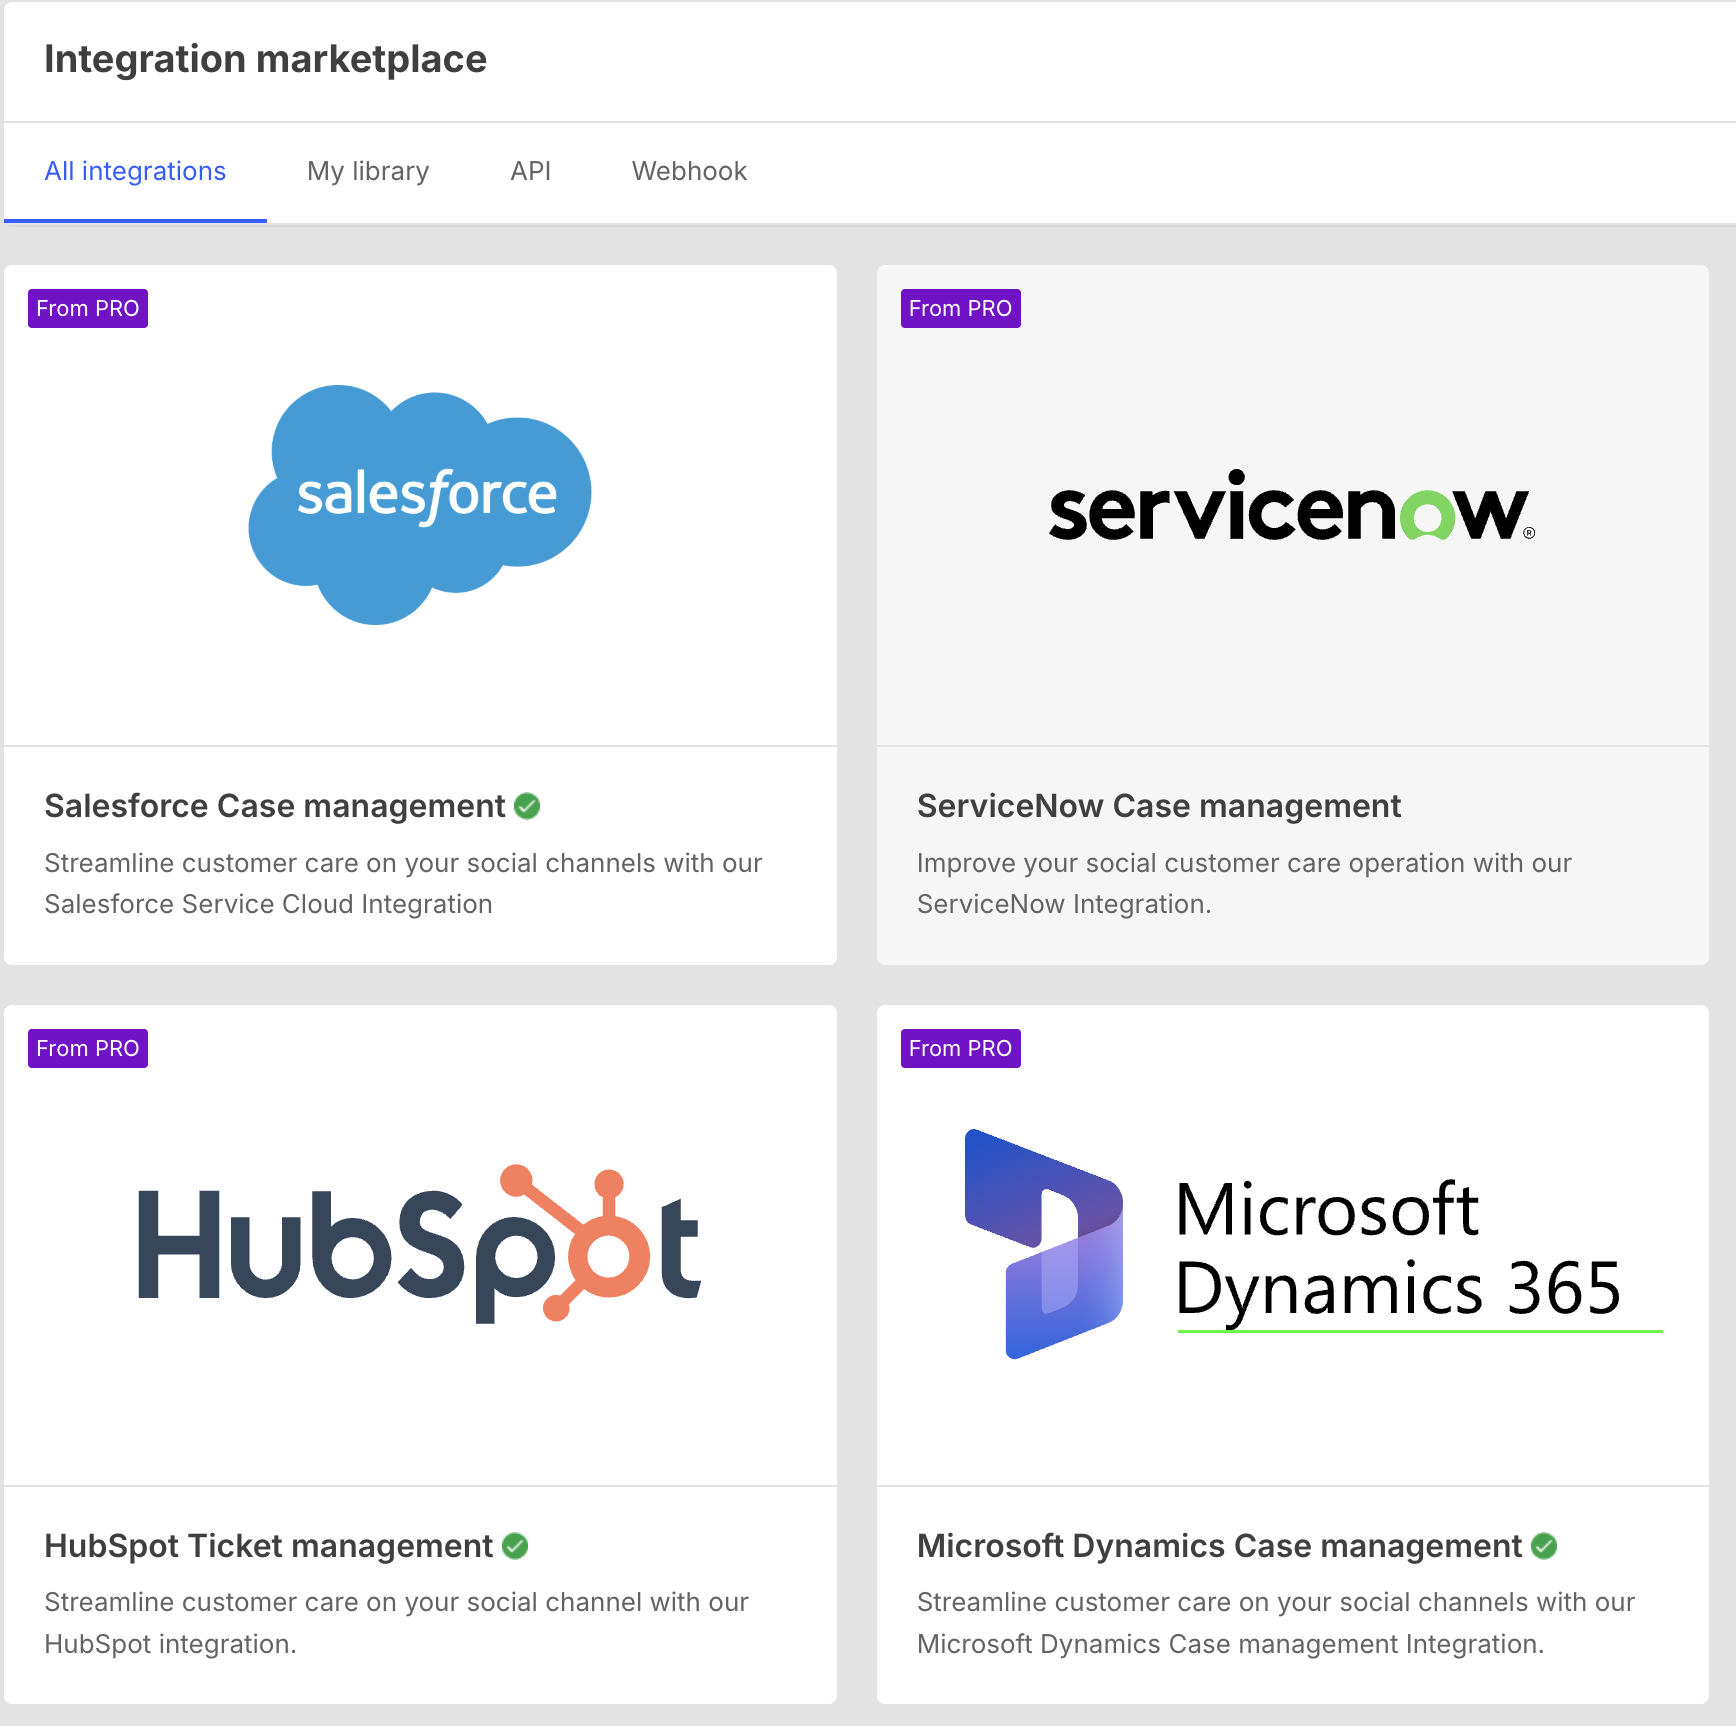This screenshot has width=1736, height=1726.
Task: Click green verified checkmark next to HubSpot Ticket management
Action: pyautogui.click(x=515, y=1546)
